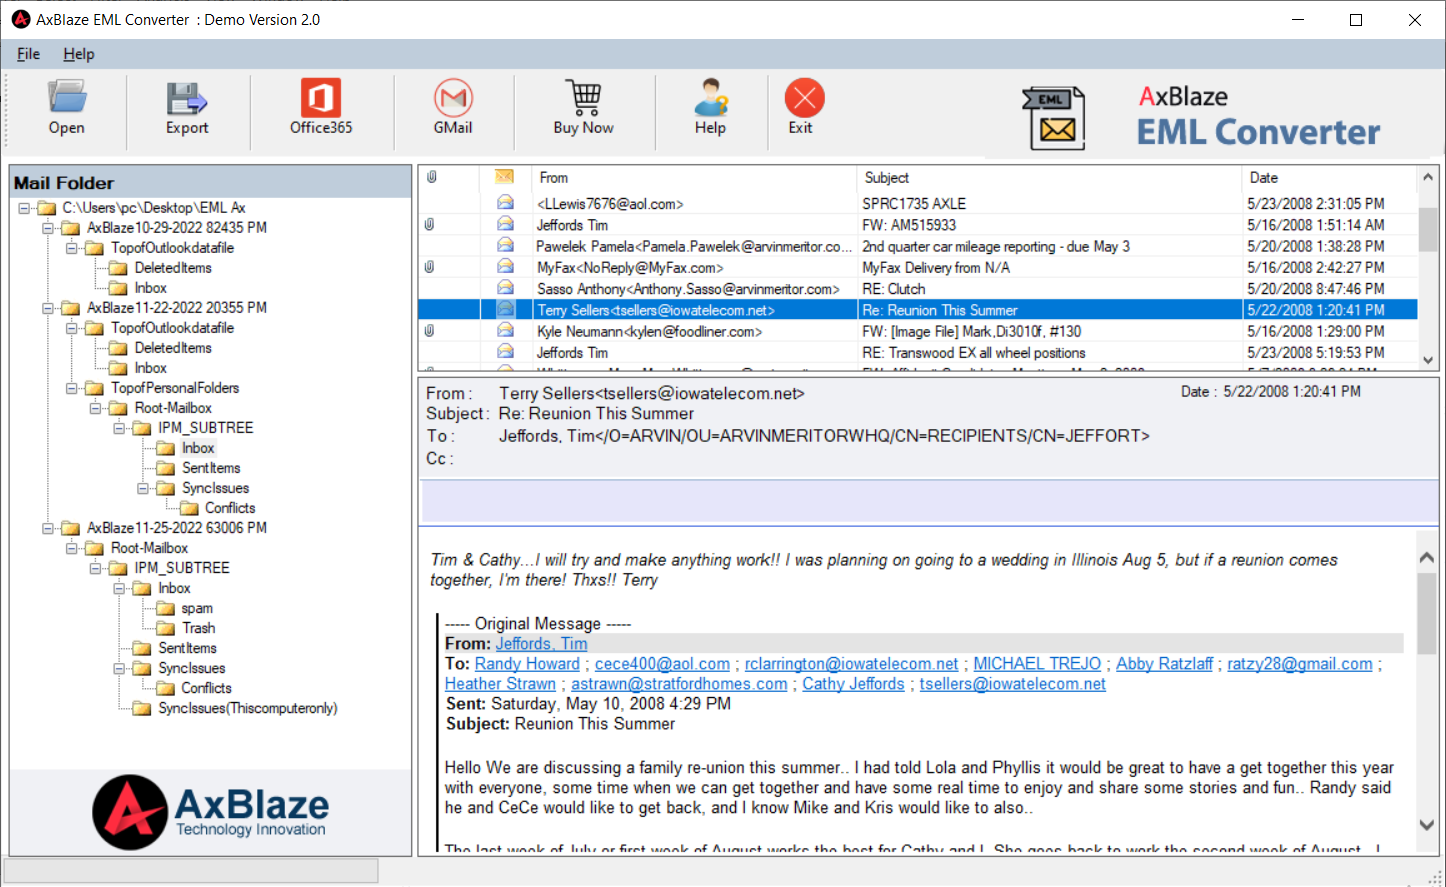The width and height of the screenshot is (1446, 887).
Task: Sort emails by From column header
Action: pyautogui.click(x=694, y=177)
